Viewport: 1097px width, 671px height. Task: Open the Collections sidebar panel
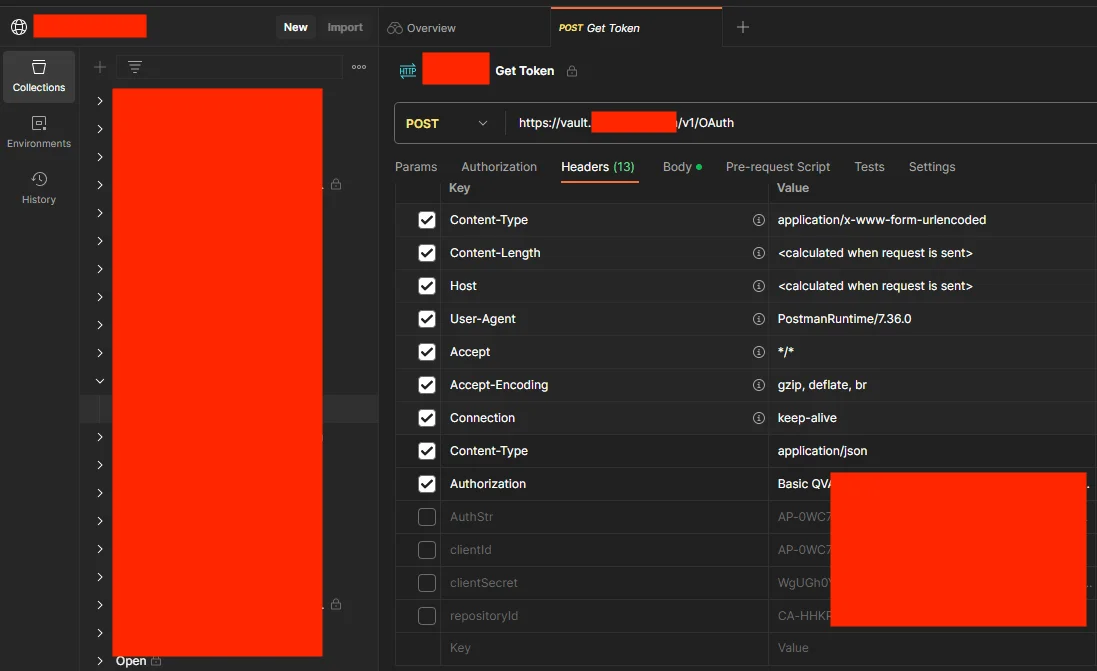click(38, 76)
